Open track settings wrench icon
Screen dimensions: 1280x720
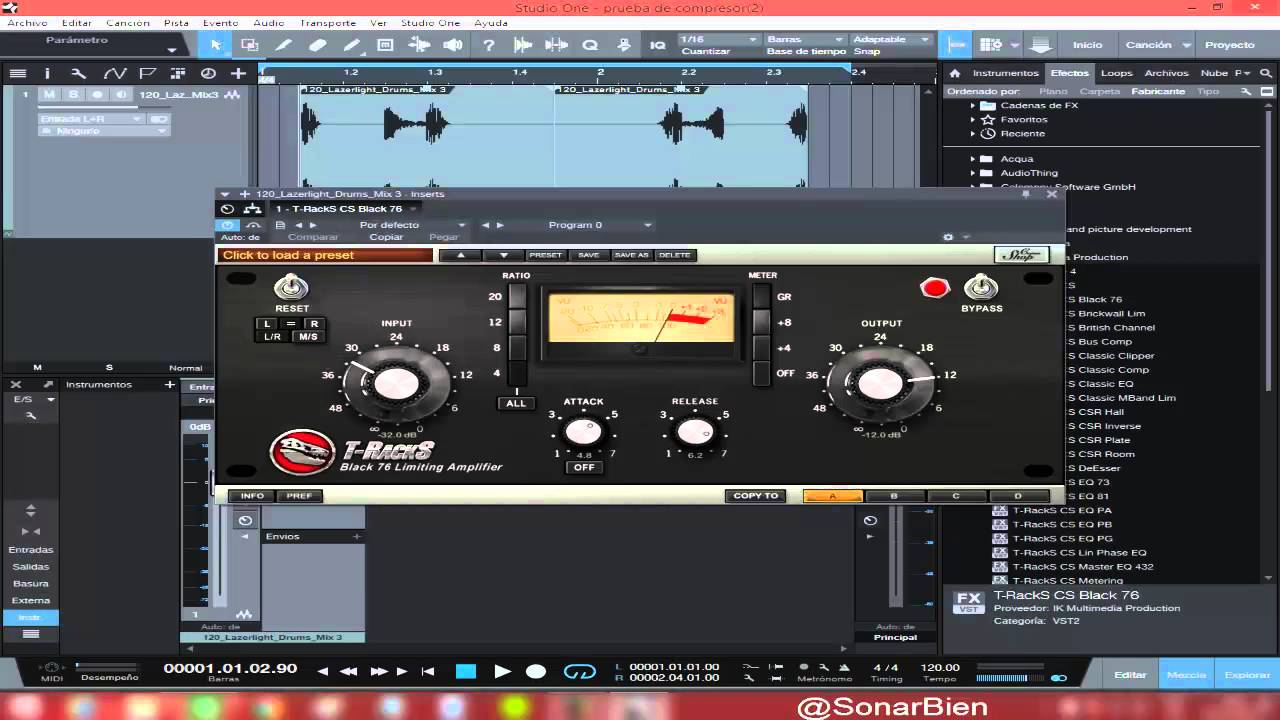click(x=79, y=73)
